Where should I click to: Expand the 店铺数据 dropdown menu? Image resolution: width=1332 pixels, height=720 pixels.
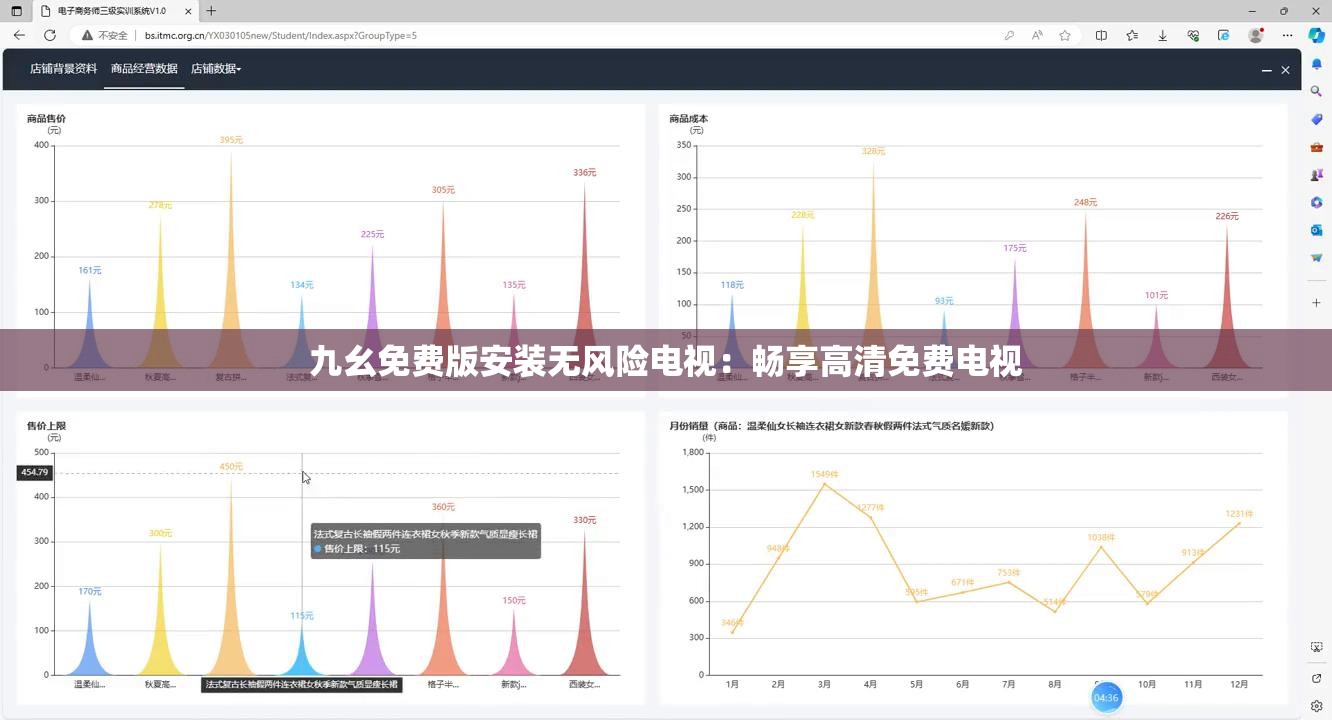point(216,69)
